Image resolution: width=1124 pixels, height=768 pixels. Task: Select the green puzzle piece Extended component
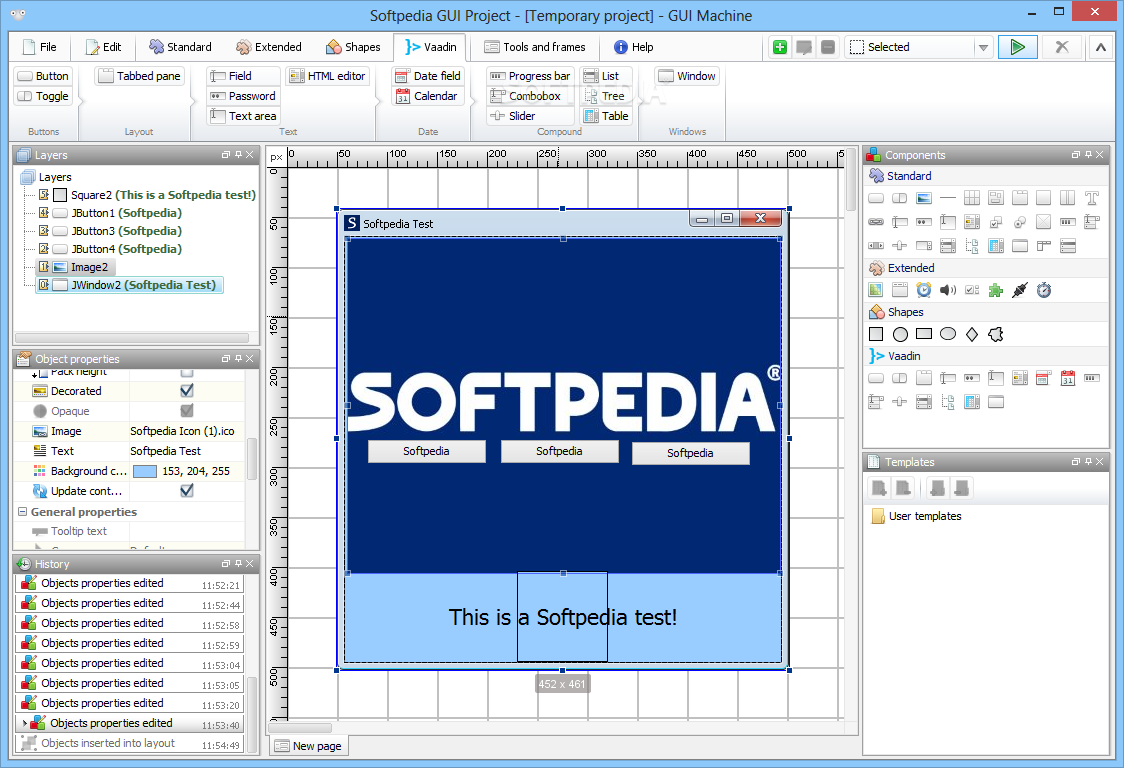(x=996, y=290)
